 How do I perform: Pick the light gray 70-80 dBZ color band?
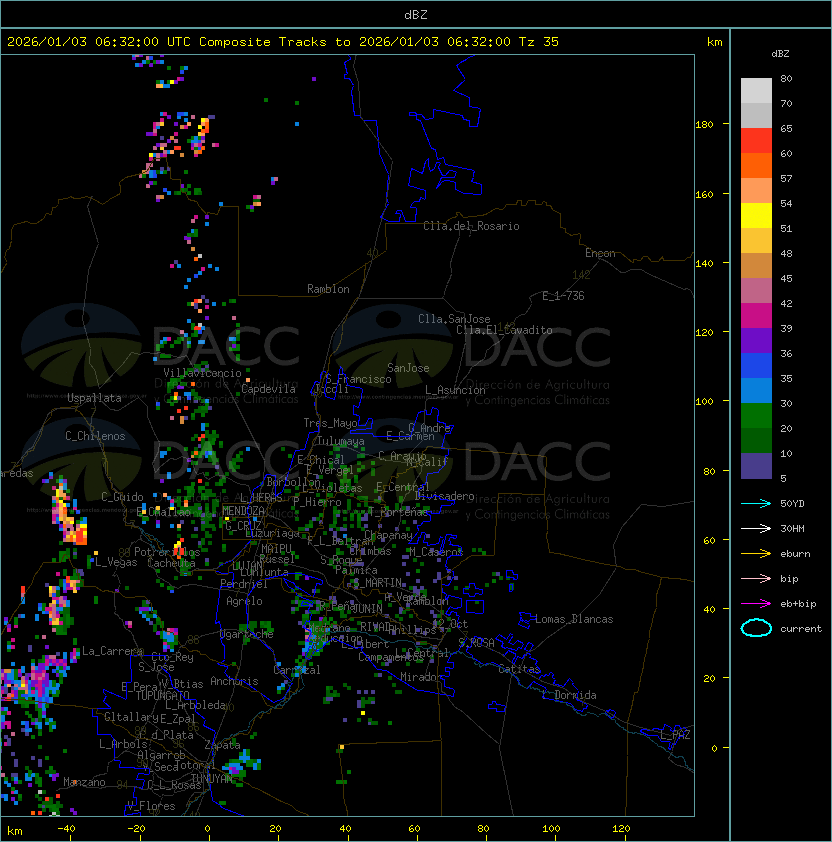pyautogui.click(x=756, y=91)
